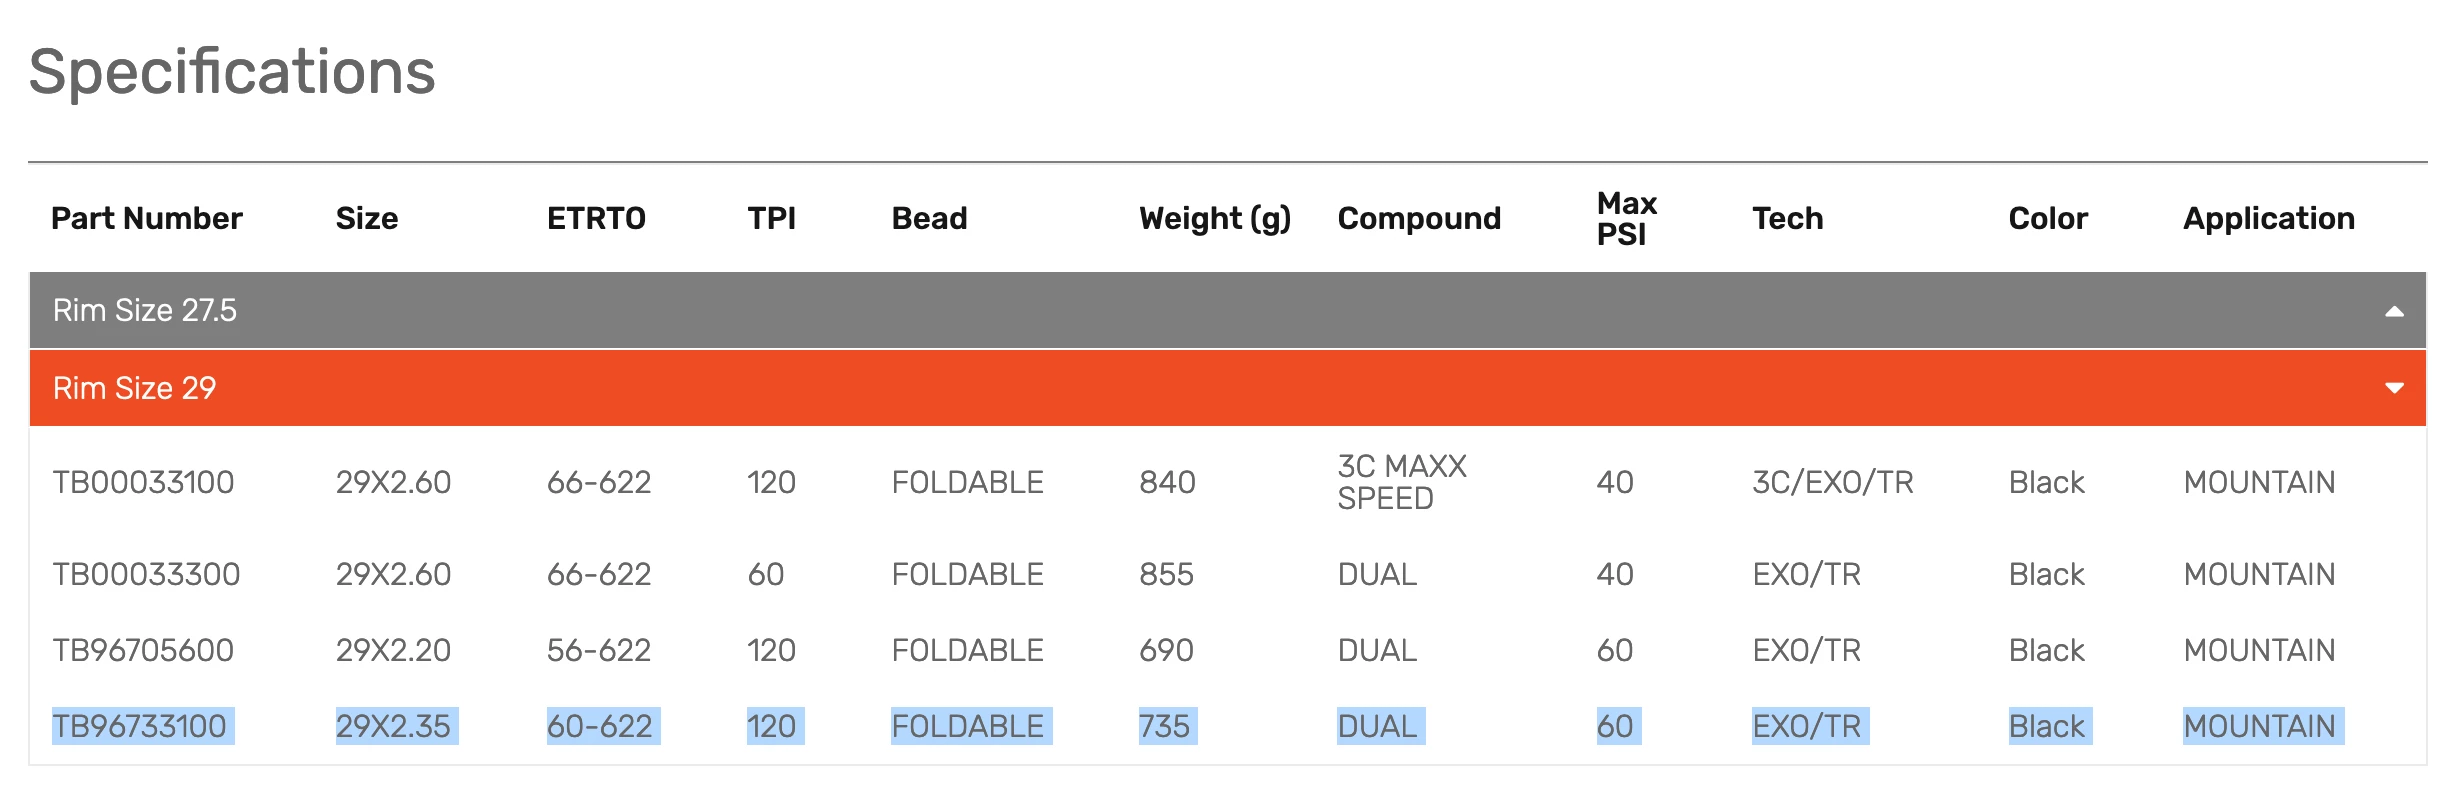Select the 735 weight value in highlighted row
This screenshot has width=2464, height=808.
(x=1164, y=726)
